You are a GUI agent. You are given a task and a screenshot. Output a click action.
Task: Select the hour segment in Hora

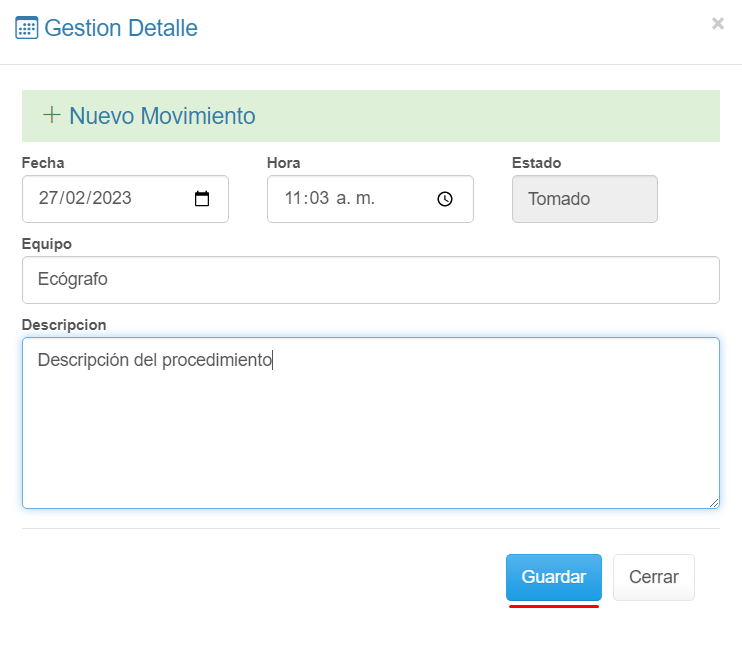[293, 198]
